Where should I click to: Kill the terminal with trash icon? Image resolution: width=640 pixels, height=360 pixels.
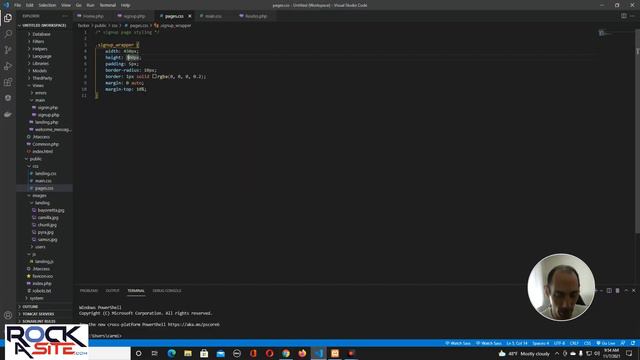(618, 291)
